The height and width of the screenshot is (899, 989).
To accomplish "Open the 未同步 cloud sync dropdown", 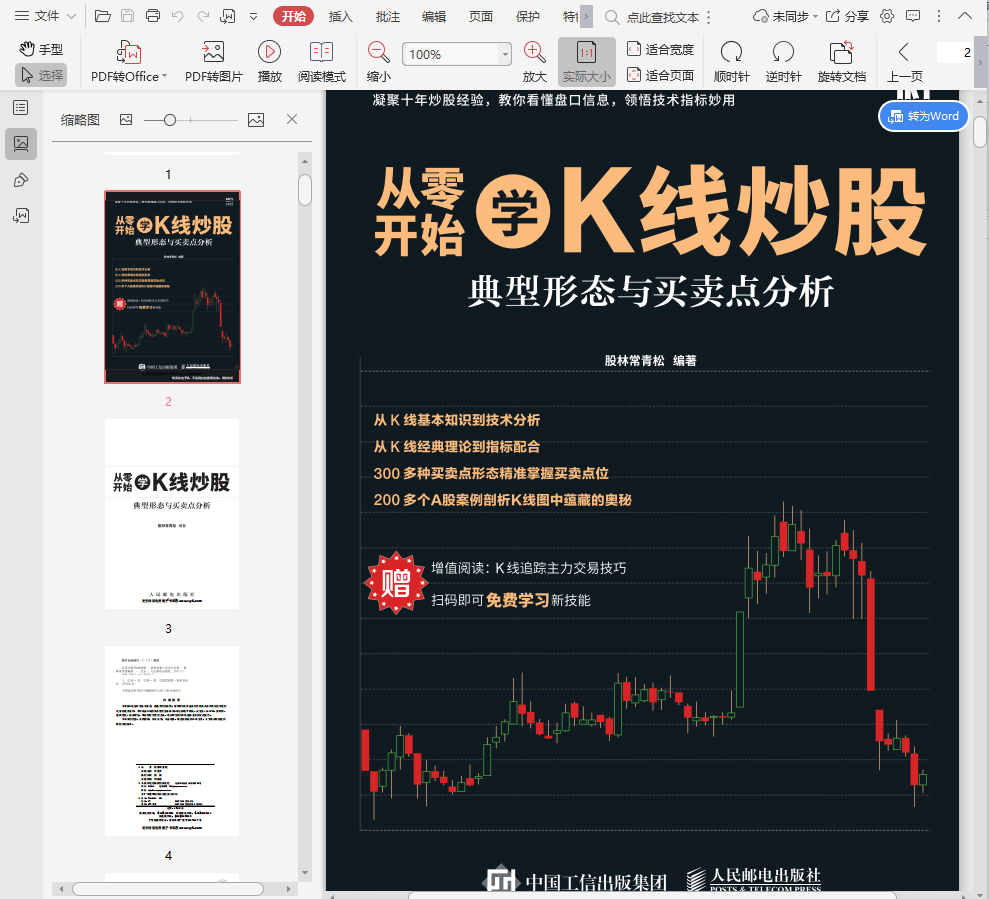I will point(785,16).
